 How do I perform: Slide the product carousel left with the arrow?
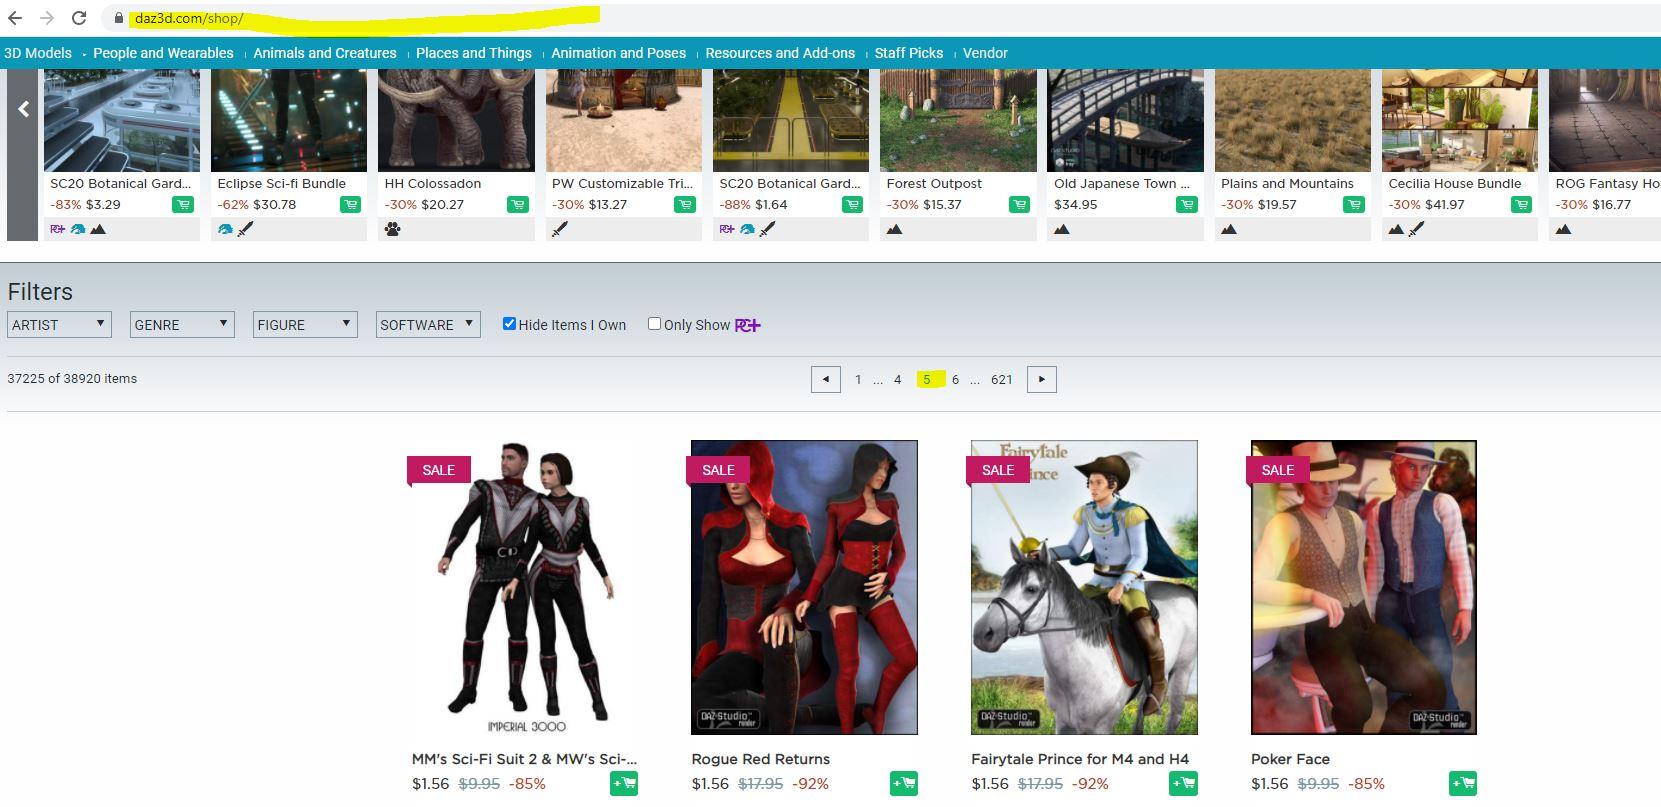point(23,109)
